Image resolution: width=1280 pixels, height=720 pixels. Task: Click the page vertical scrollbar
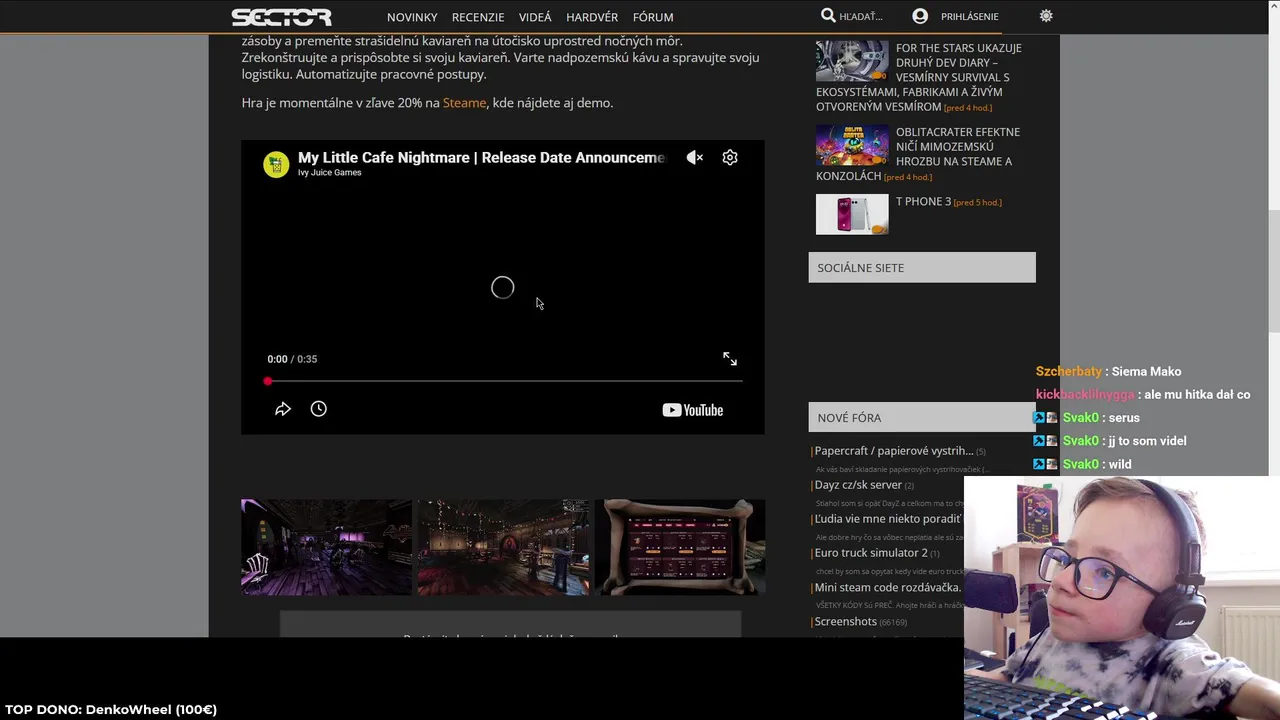click(1274, 270)
